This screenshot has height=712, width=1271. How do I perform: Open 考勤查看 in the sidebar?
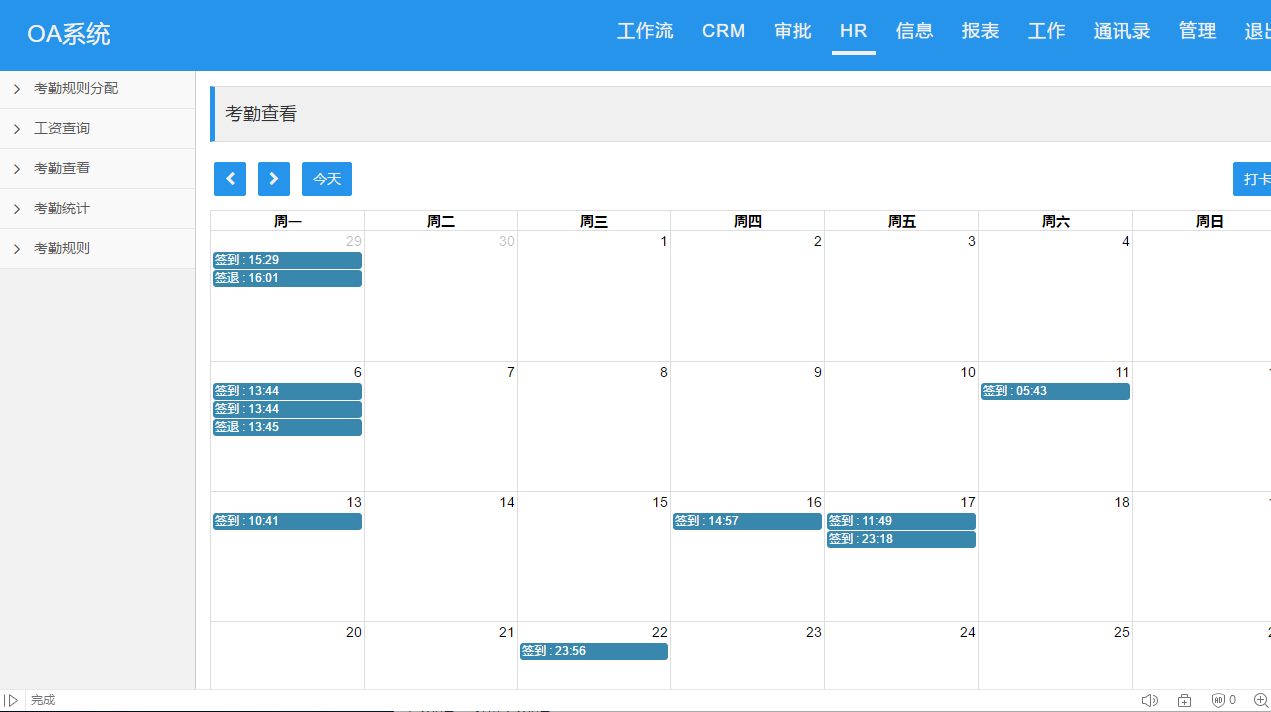[x=62, y=168]
